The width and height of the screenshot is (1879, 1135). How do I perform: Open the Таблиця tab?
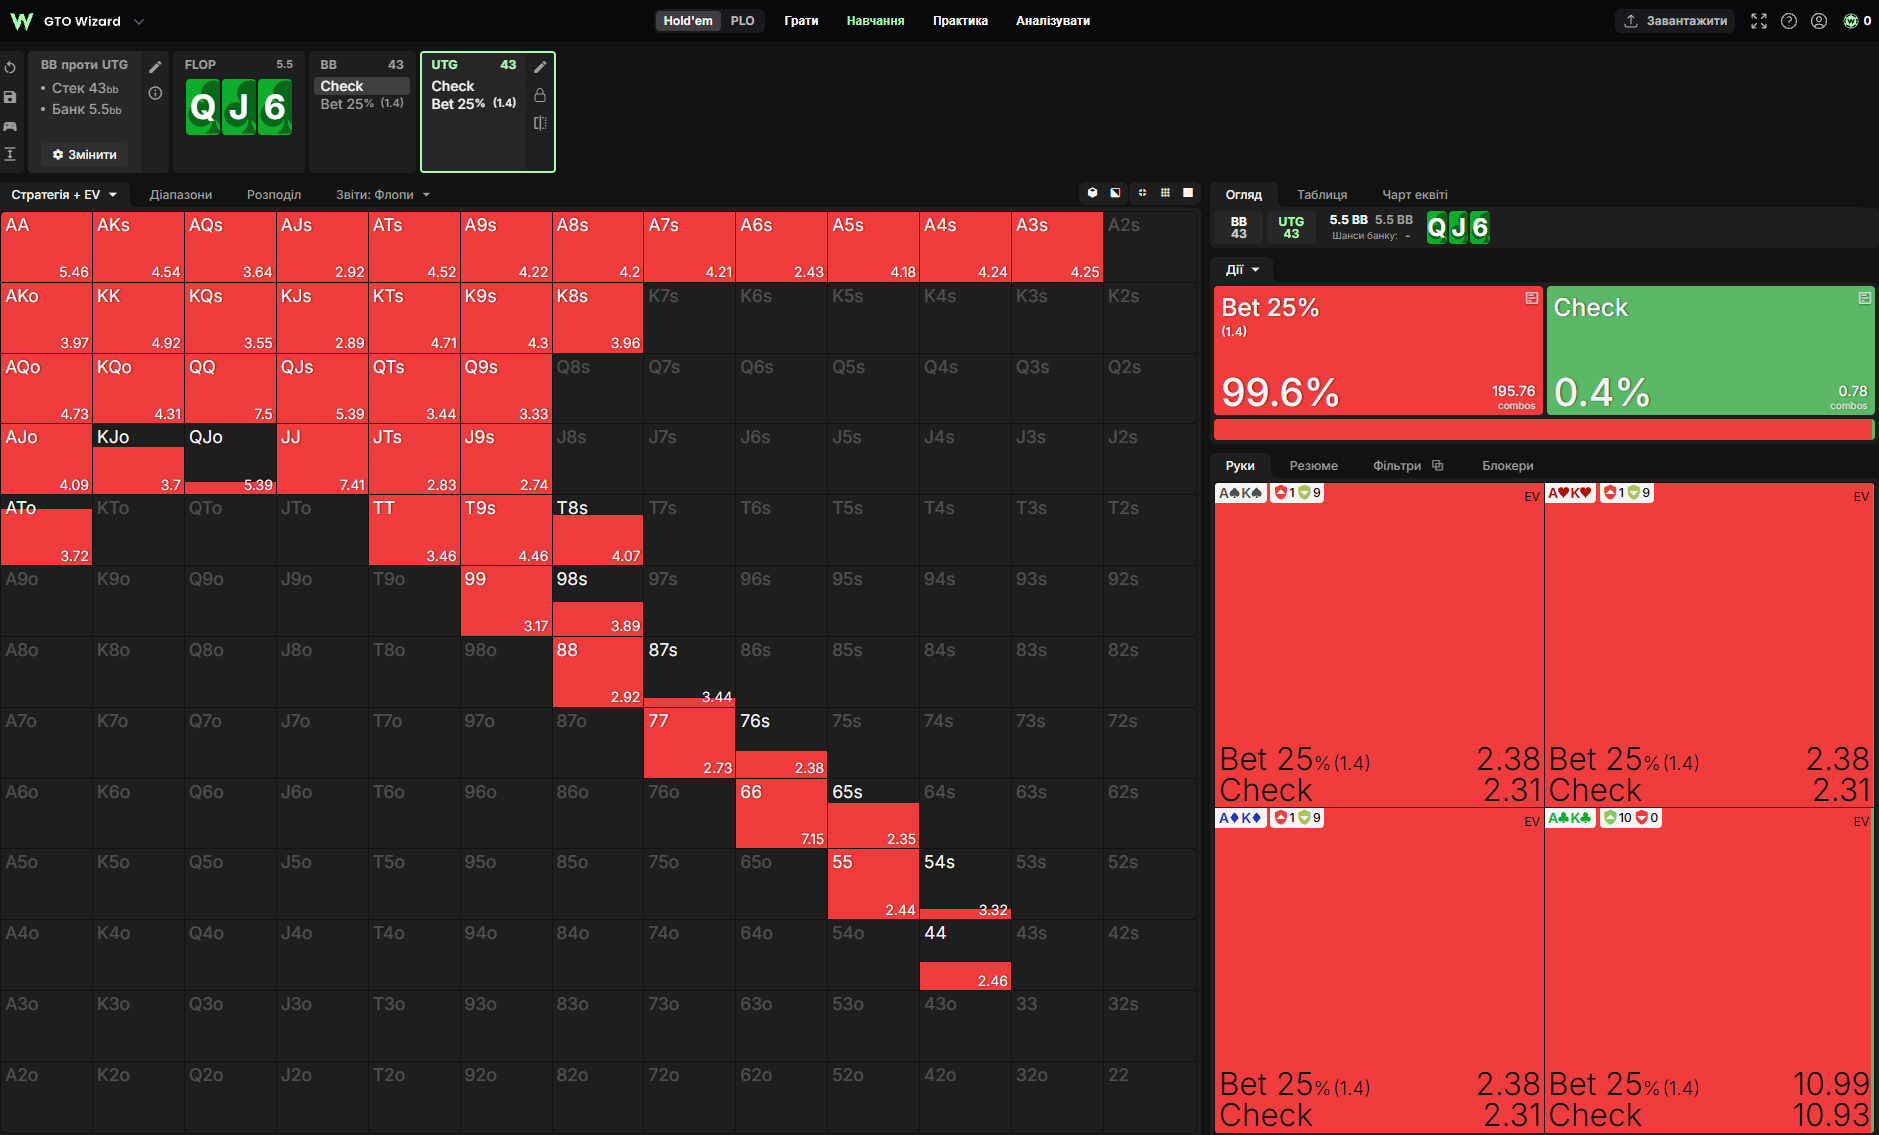tap(1322, 195)
